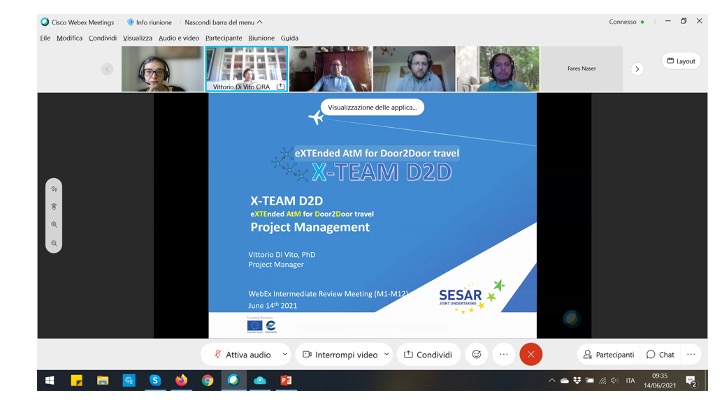Screen dimensions: 720x405
Task: Open the Modifica menu
Action: [x=69, y=38]
